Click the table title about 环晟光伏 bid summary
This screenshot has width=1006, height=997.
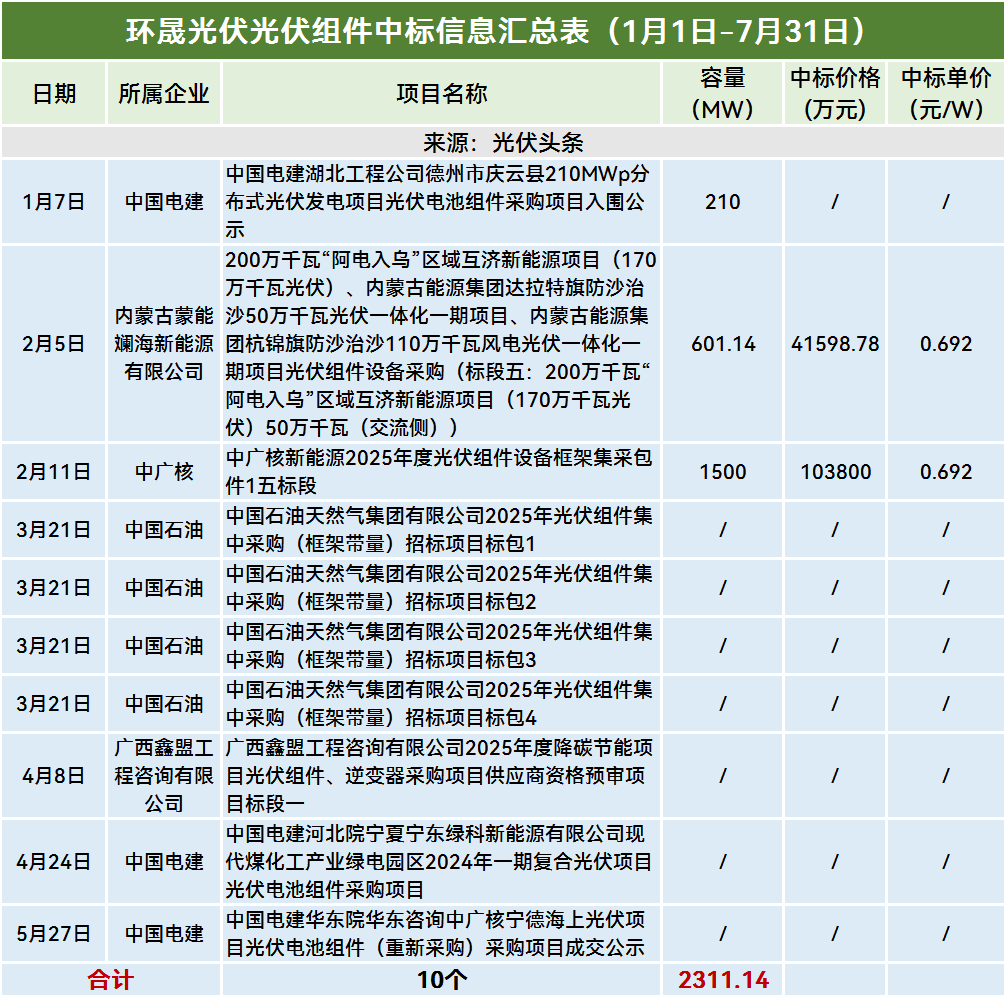(x=502, y=30)
